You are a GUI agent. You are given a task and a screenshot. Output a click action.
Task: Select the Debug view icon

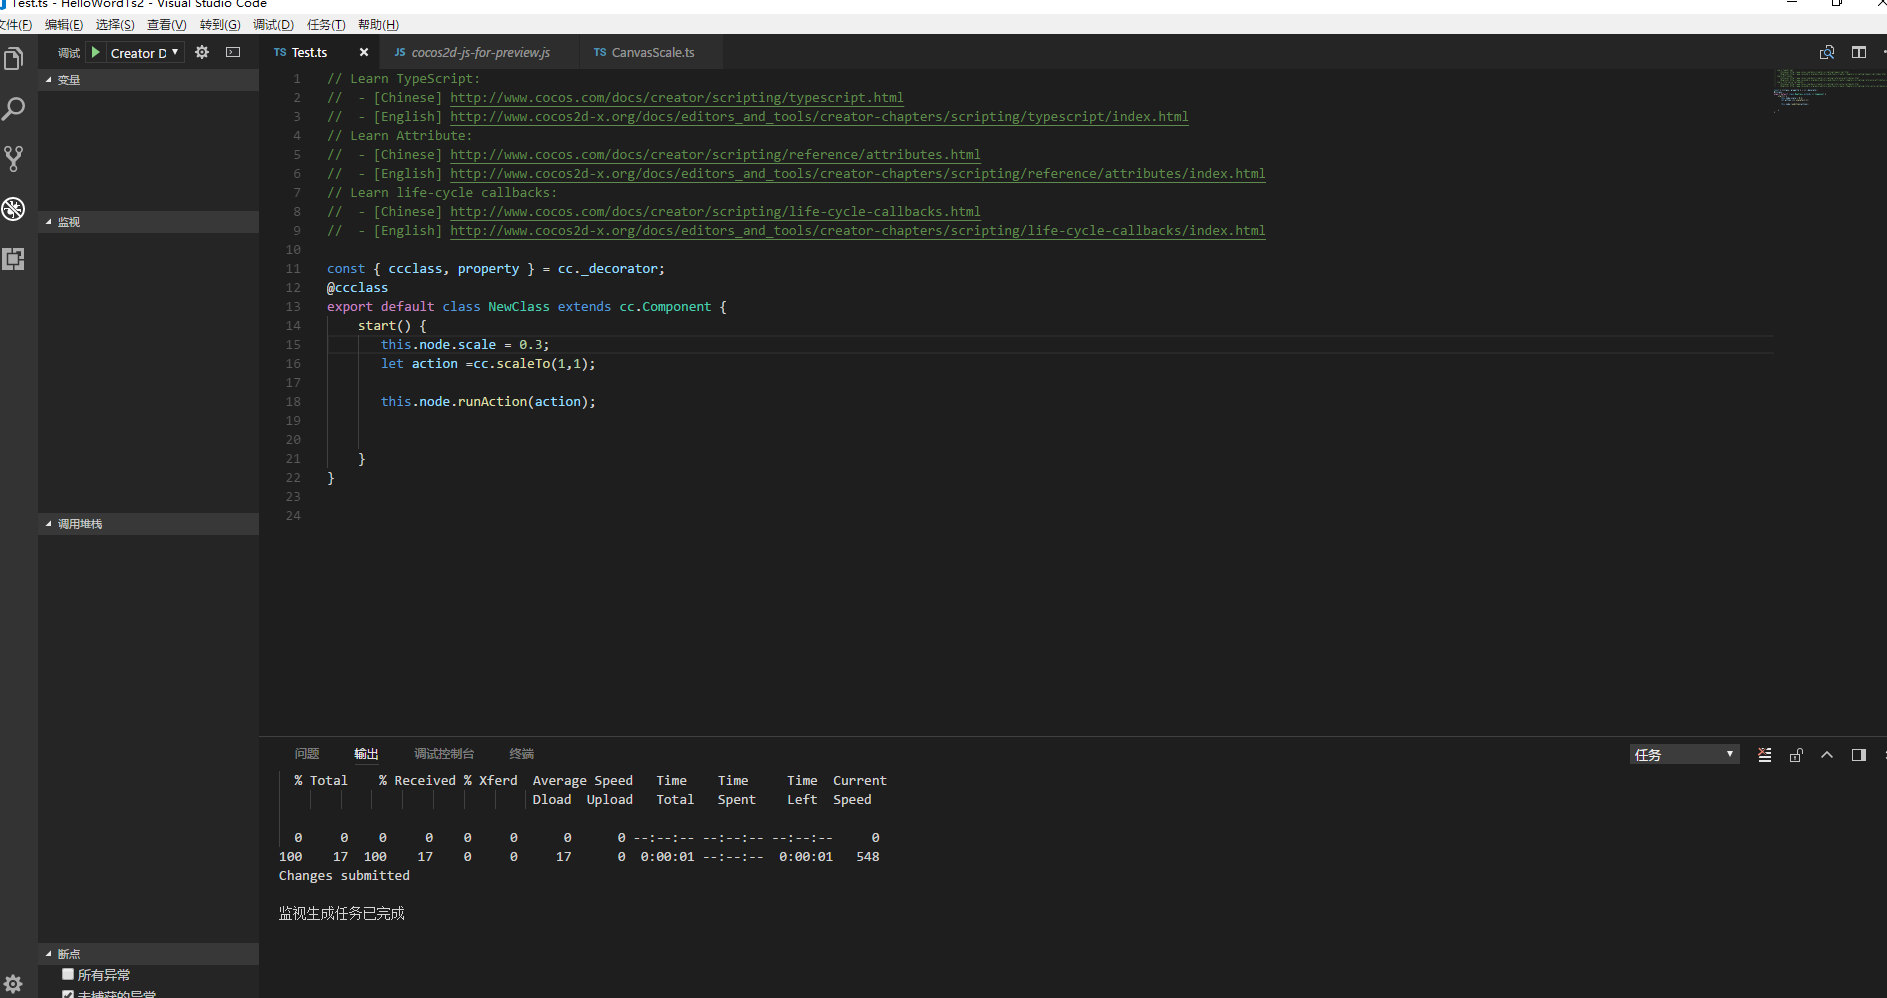click(14, 209)
